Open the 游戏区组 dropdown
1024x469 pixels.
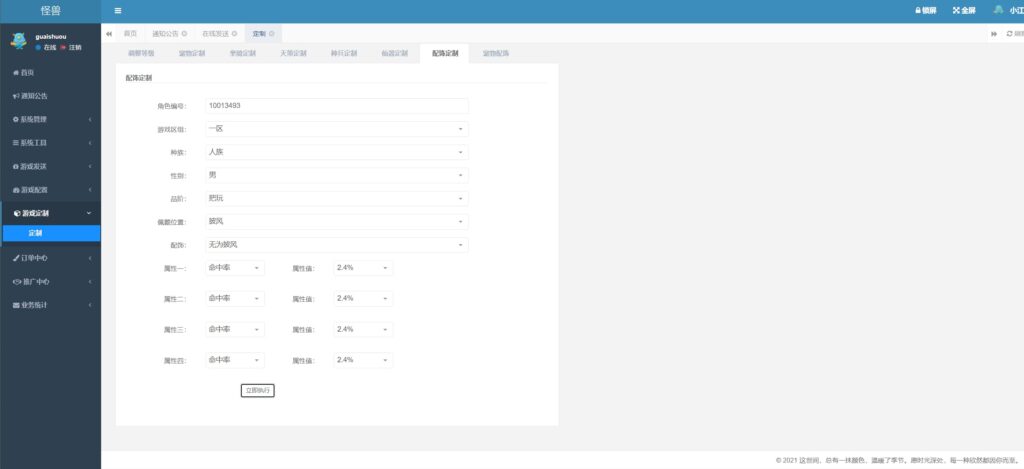(x=336, y=129)
